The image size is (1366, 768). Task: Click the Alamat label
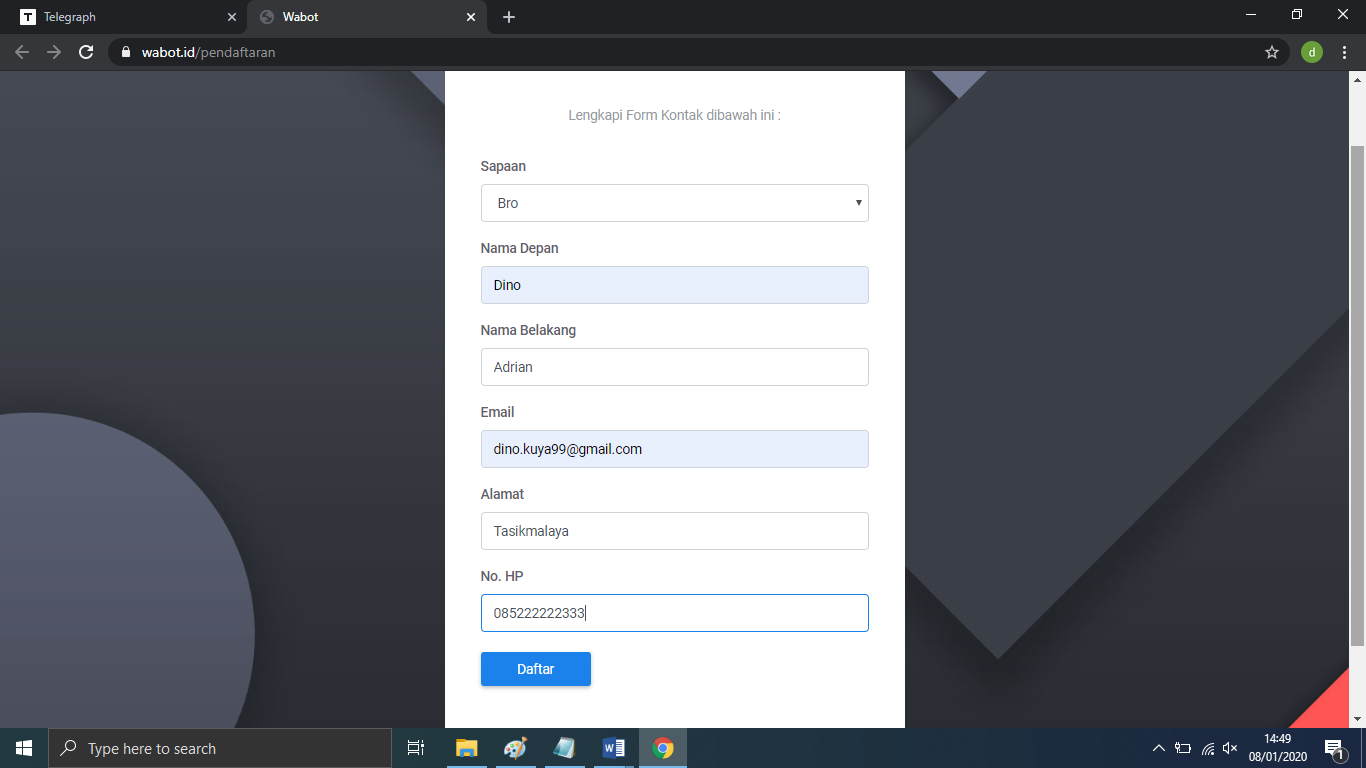click(x=502, y=494)
